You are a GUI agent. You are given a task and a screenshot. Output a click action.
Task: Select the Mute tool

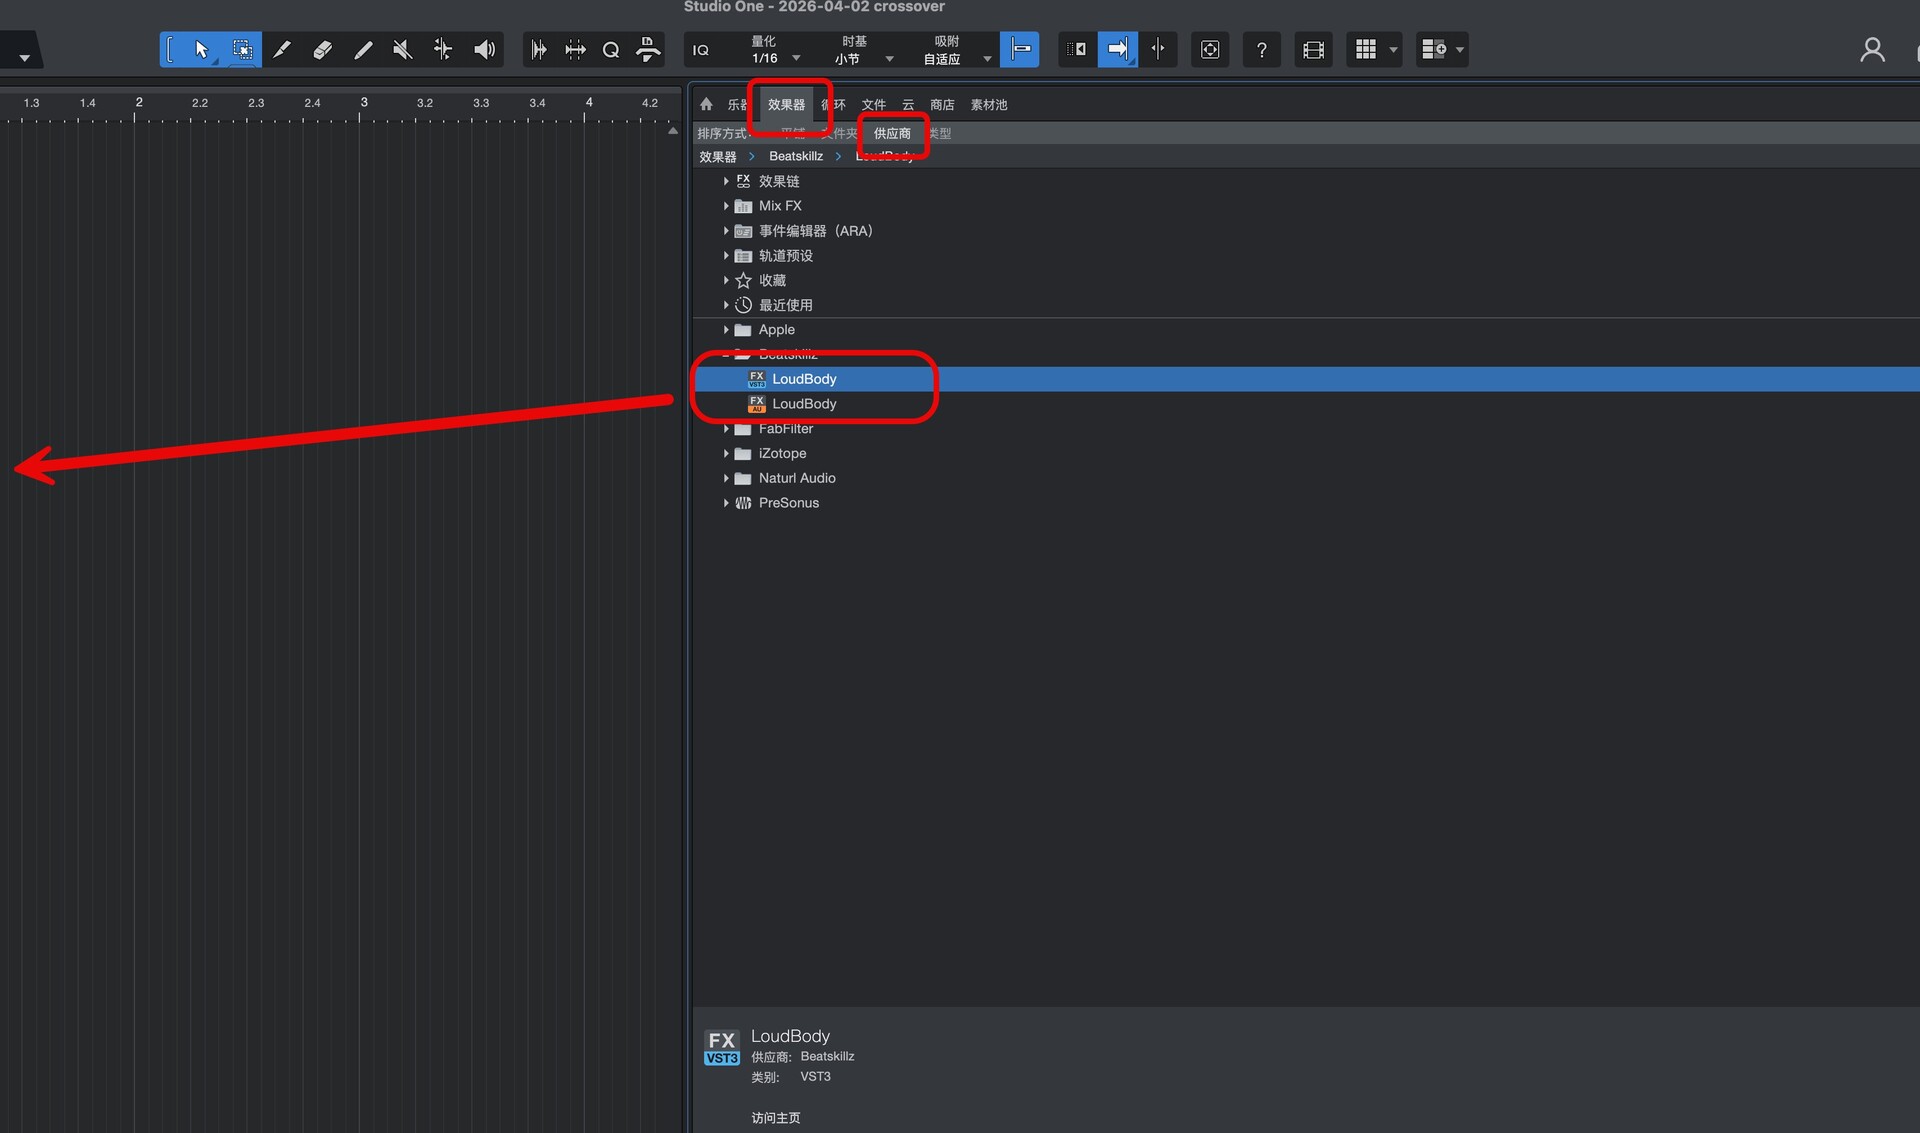[402, 50]
